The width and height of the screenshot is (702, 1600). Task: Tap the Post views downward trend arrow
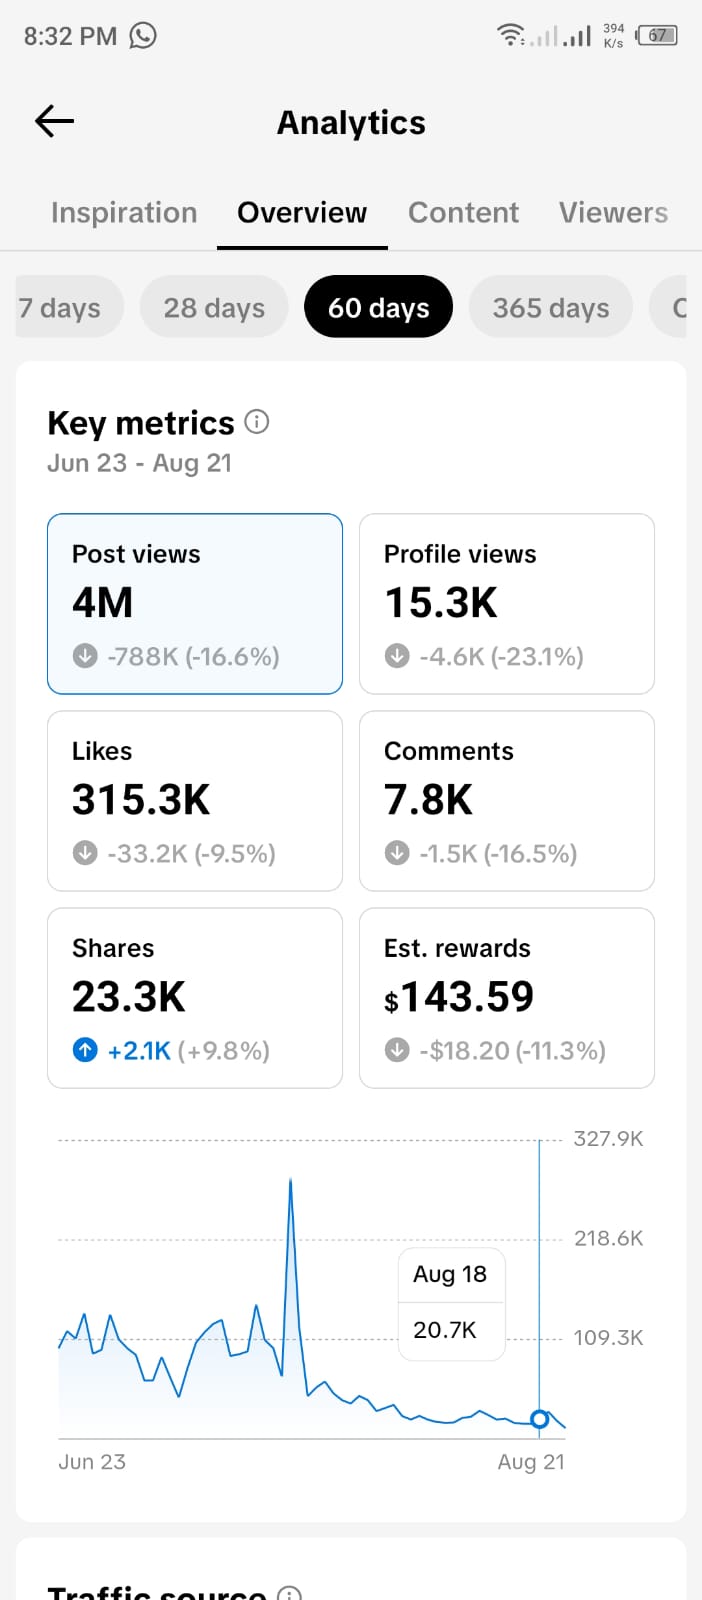point(85,656)
